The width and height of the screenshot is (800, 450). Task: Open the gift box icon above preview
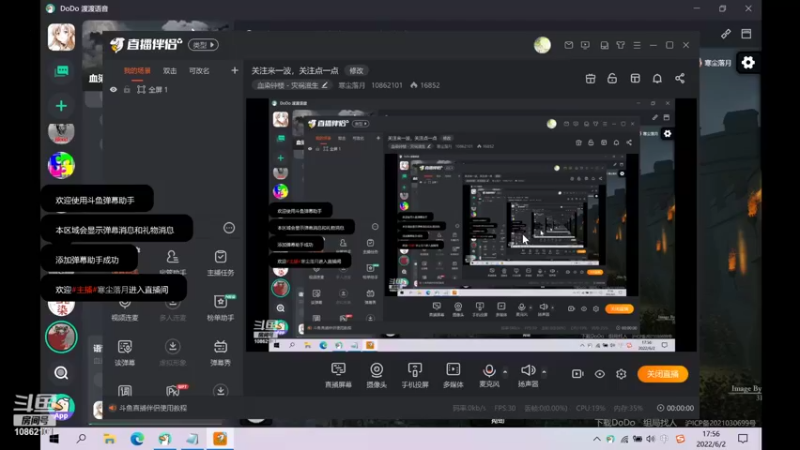(x=590, y=79)
